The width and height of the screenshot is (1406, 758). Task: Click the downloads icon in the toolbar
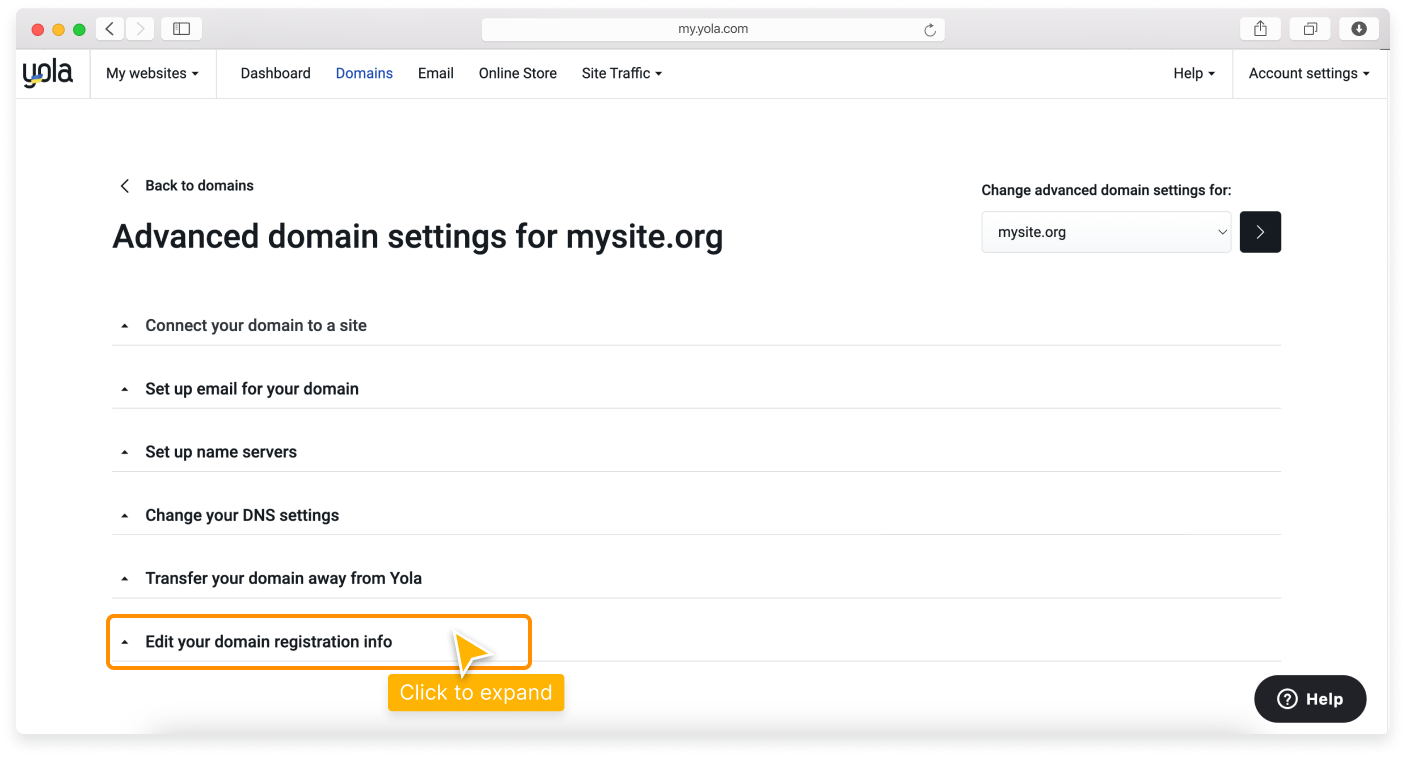(x=1358, y=28)
